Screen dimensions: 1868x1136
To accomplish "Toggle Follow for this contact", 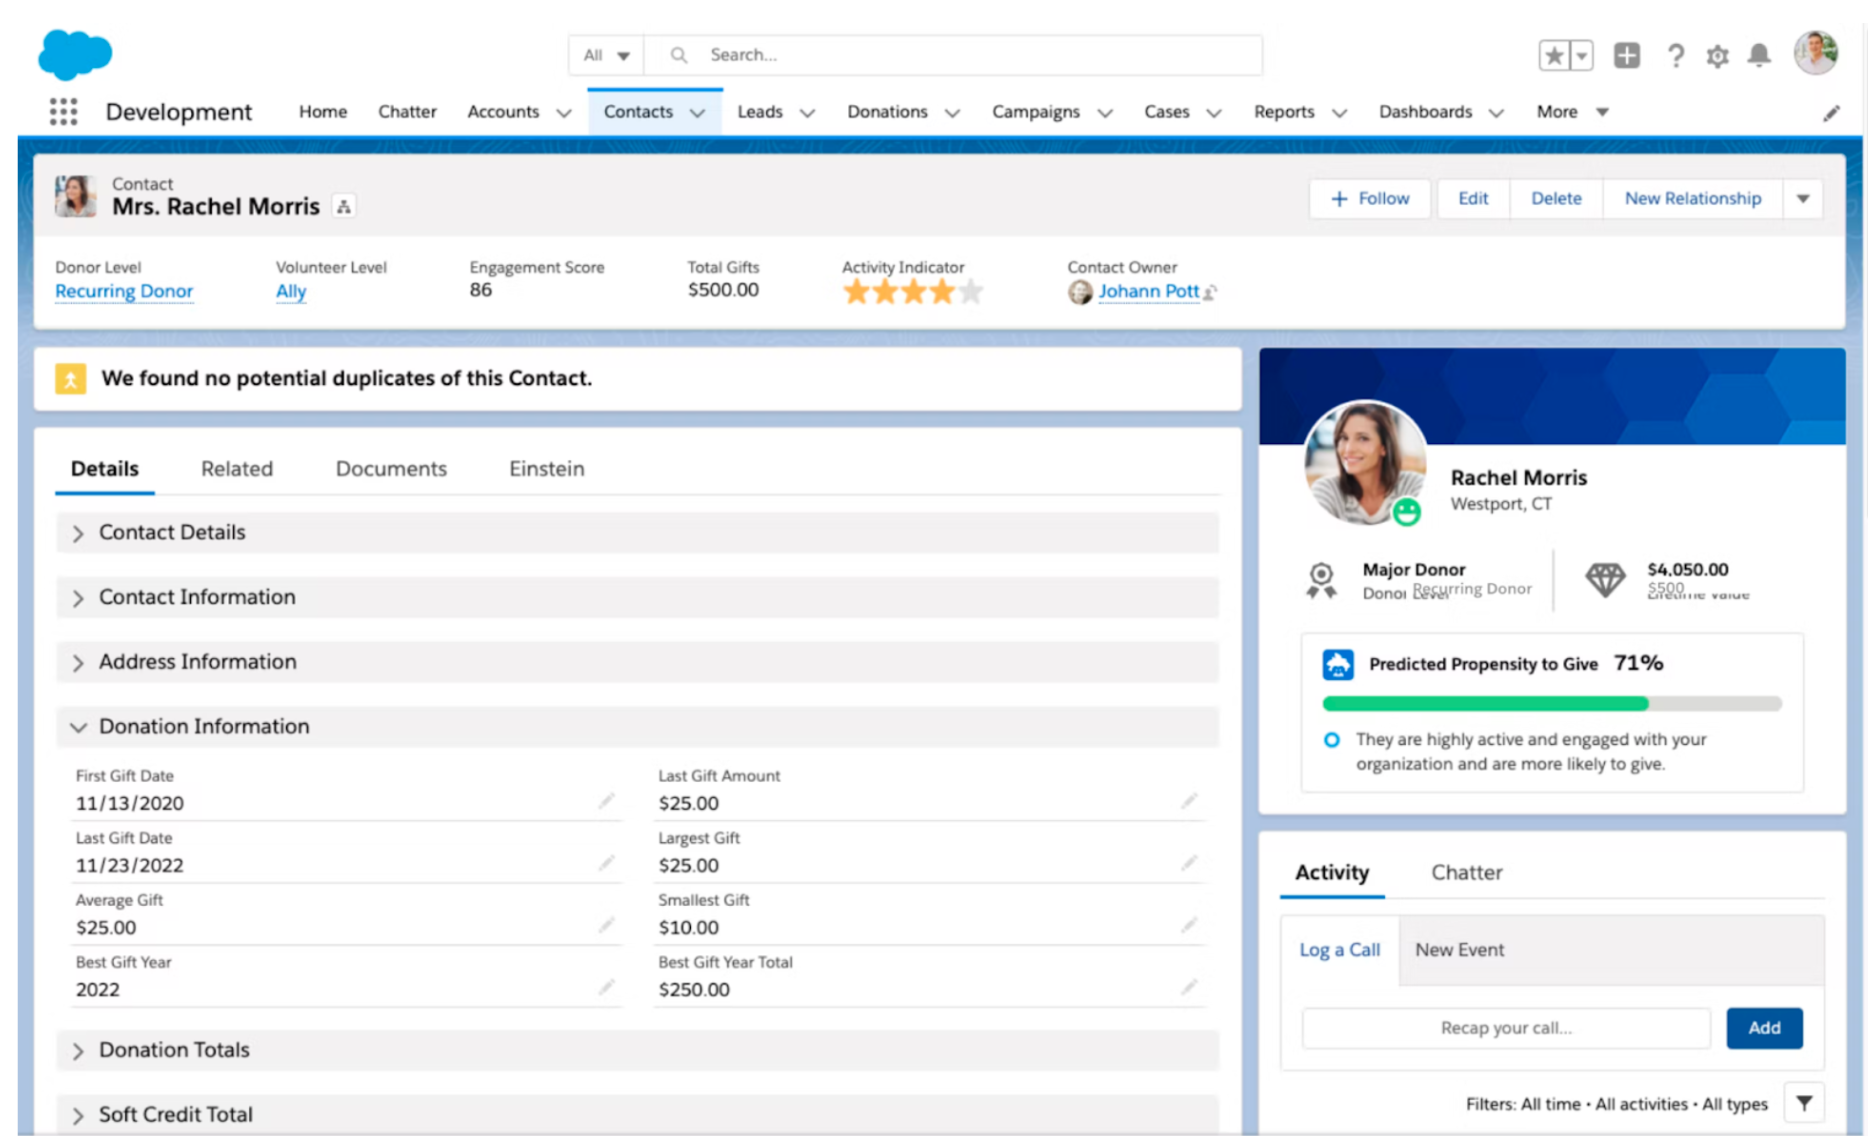I will click(1369, 198).
